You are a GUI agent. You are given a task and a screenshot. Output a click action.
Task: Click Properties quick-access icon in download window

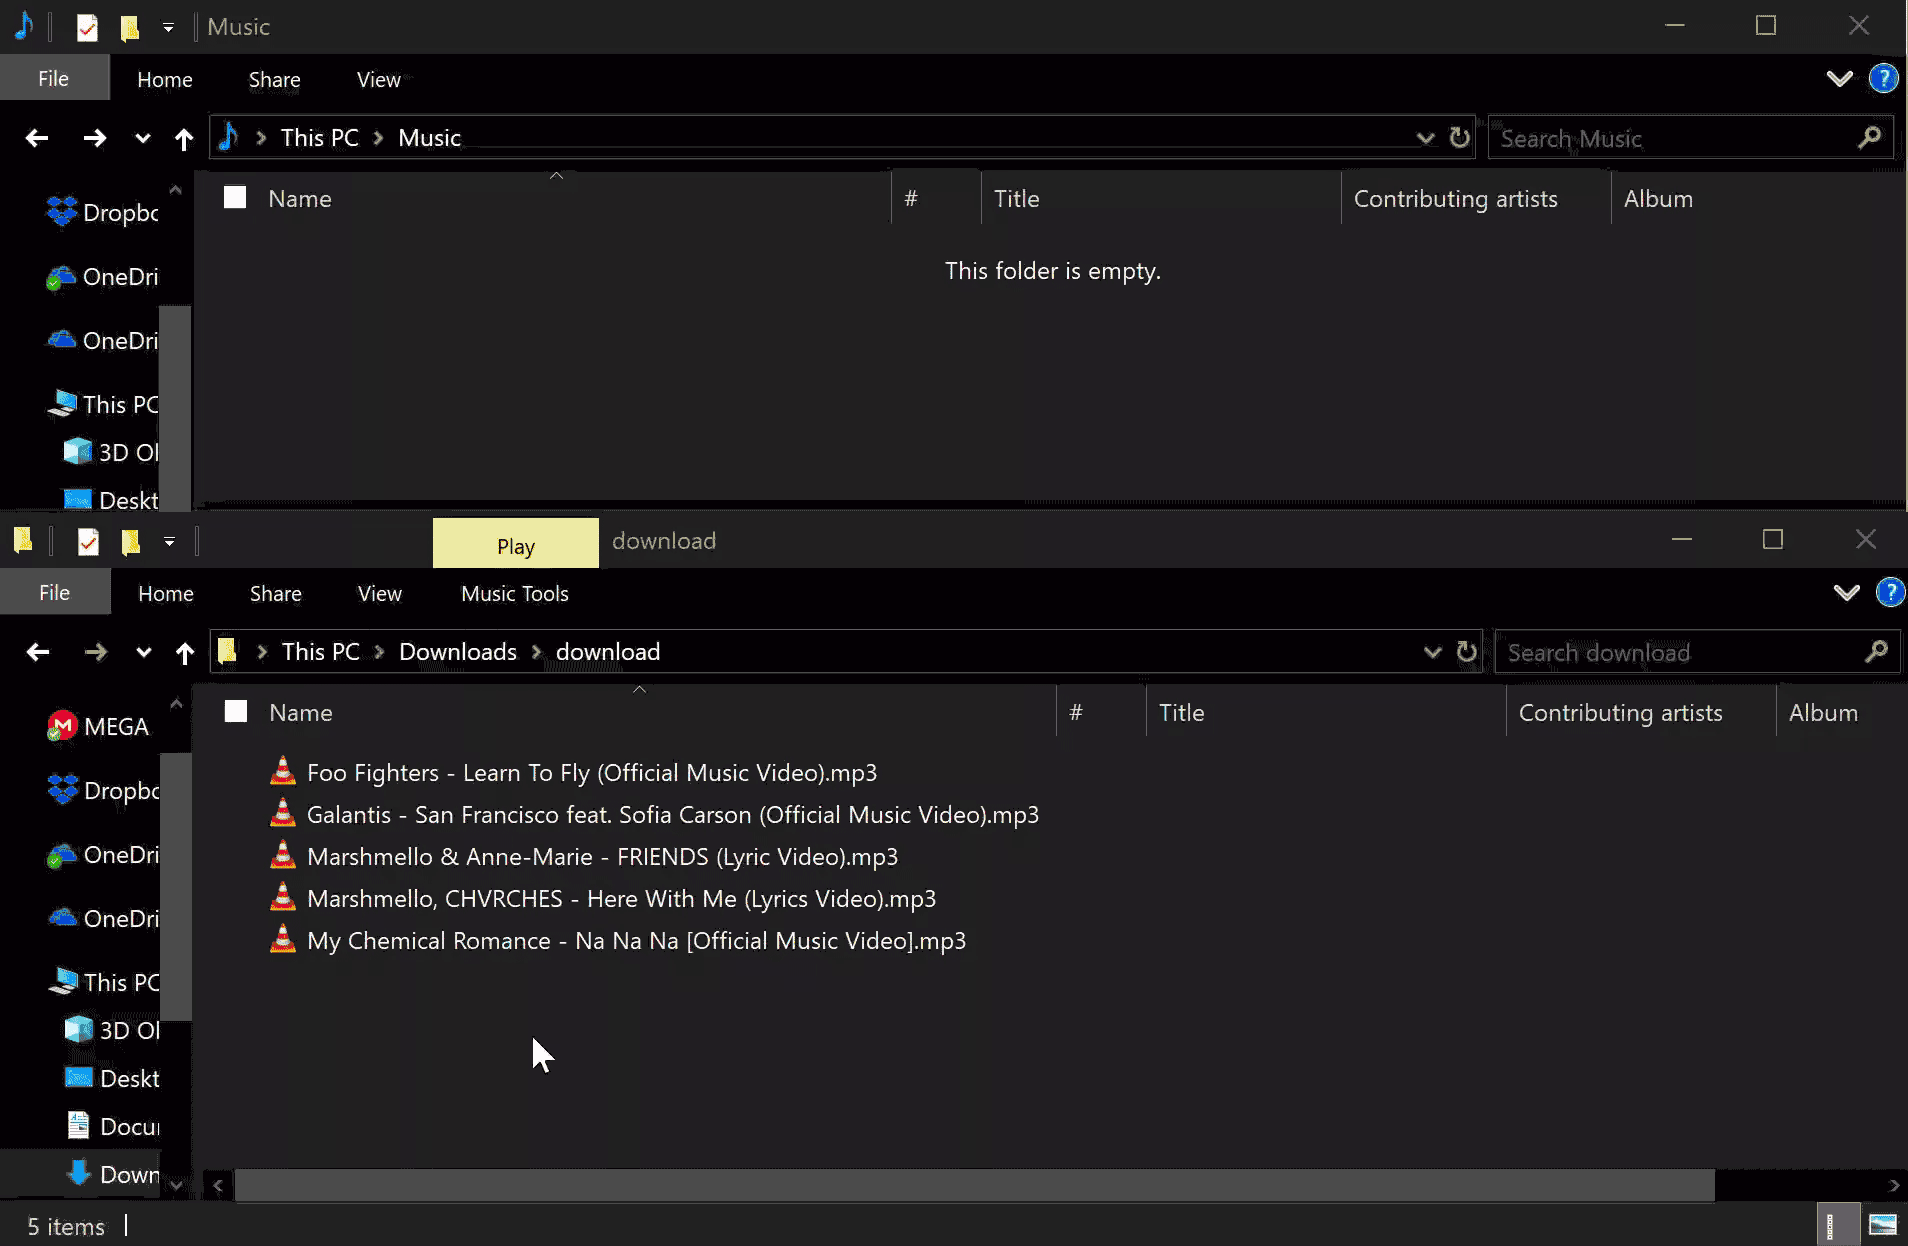coord(88,541)
